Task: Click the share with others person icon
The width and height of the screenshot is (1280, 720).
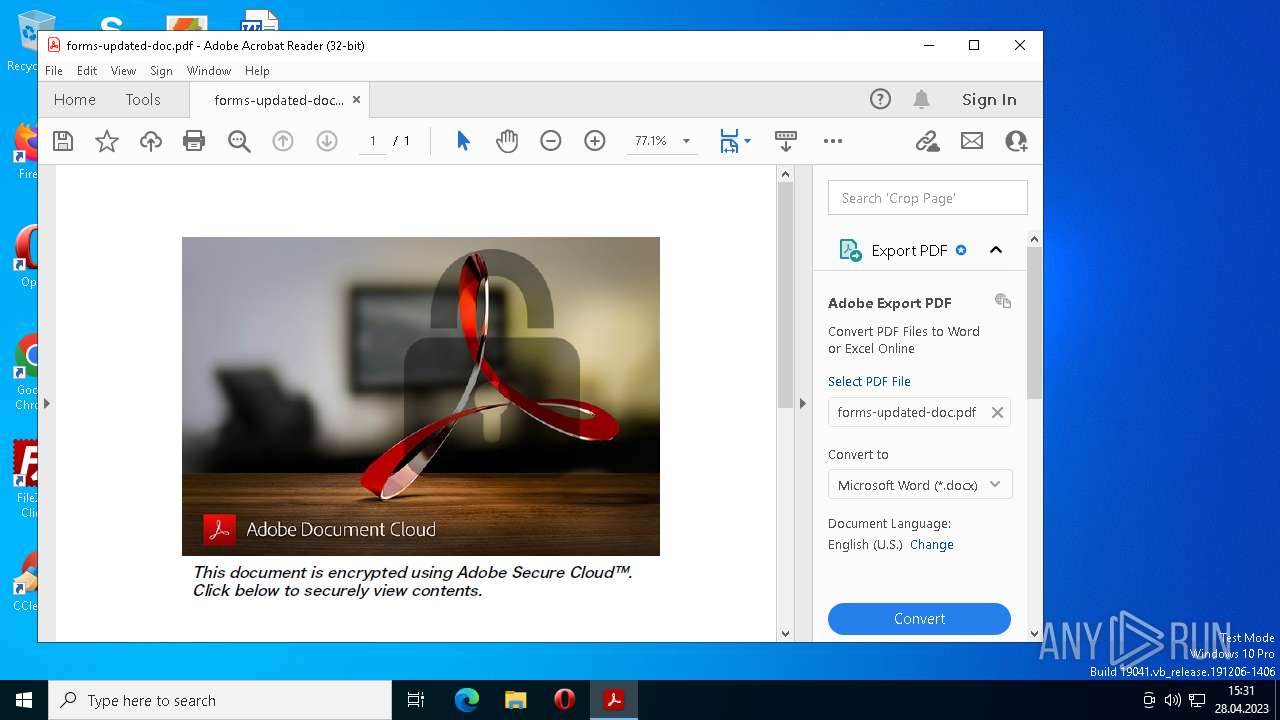Action: pos(1016,141)
